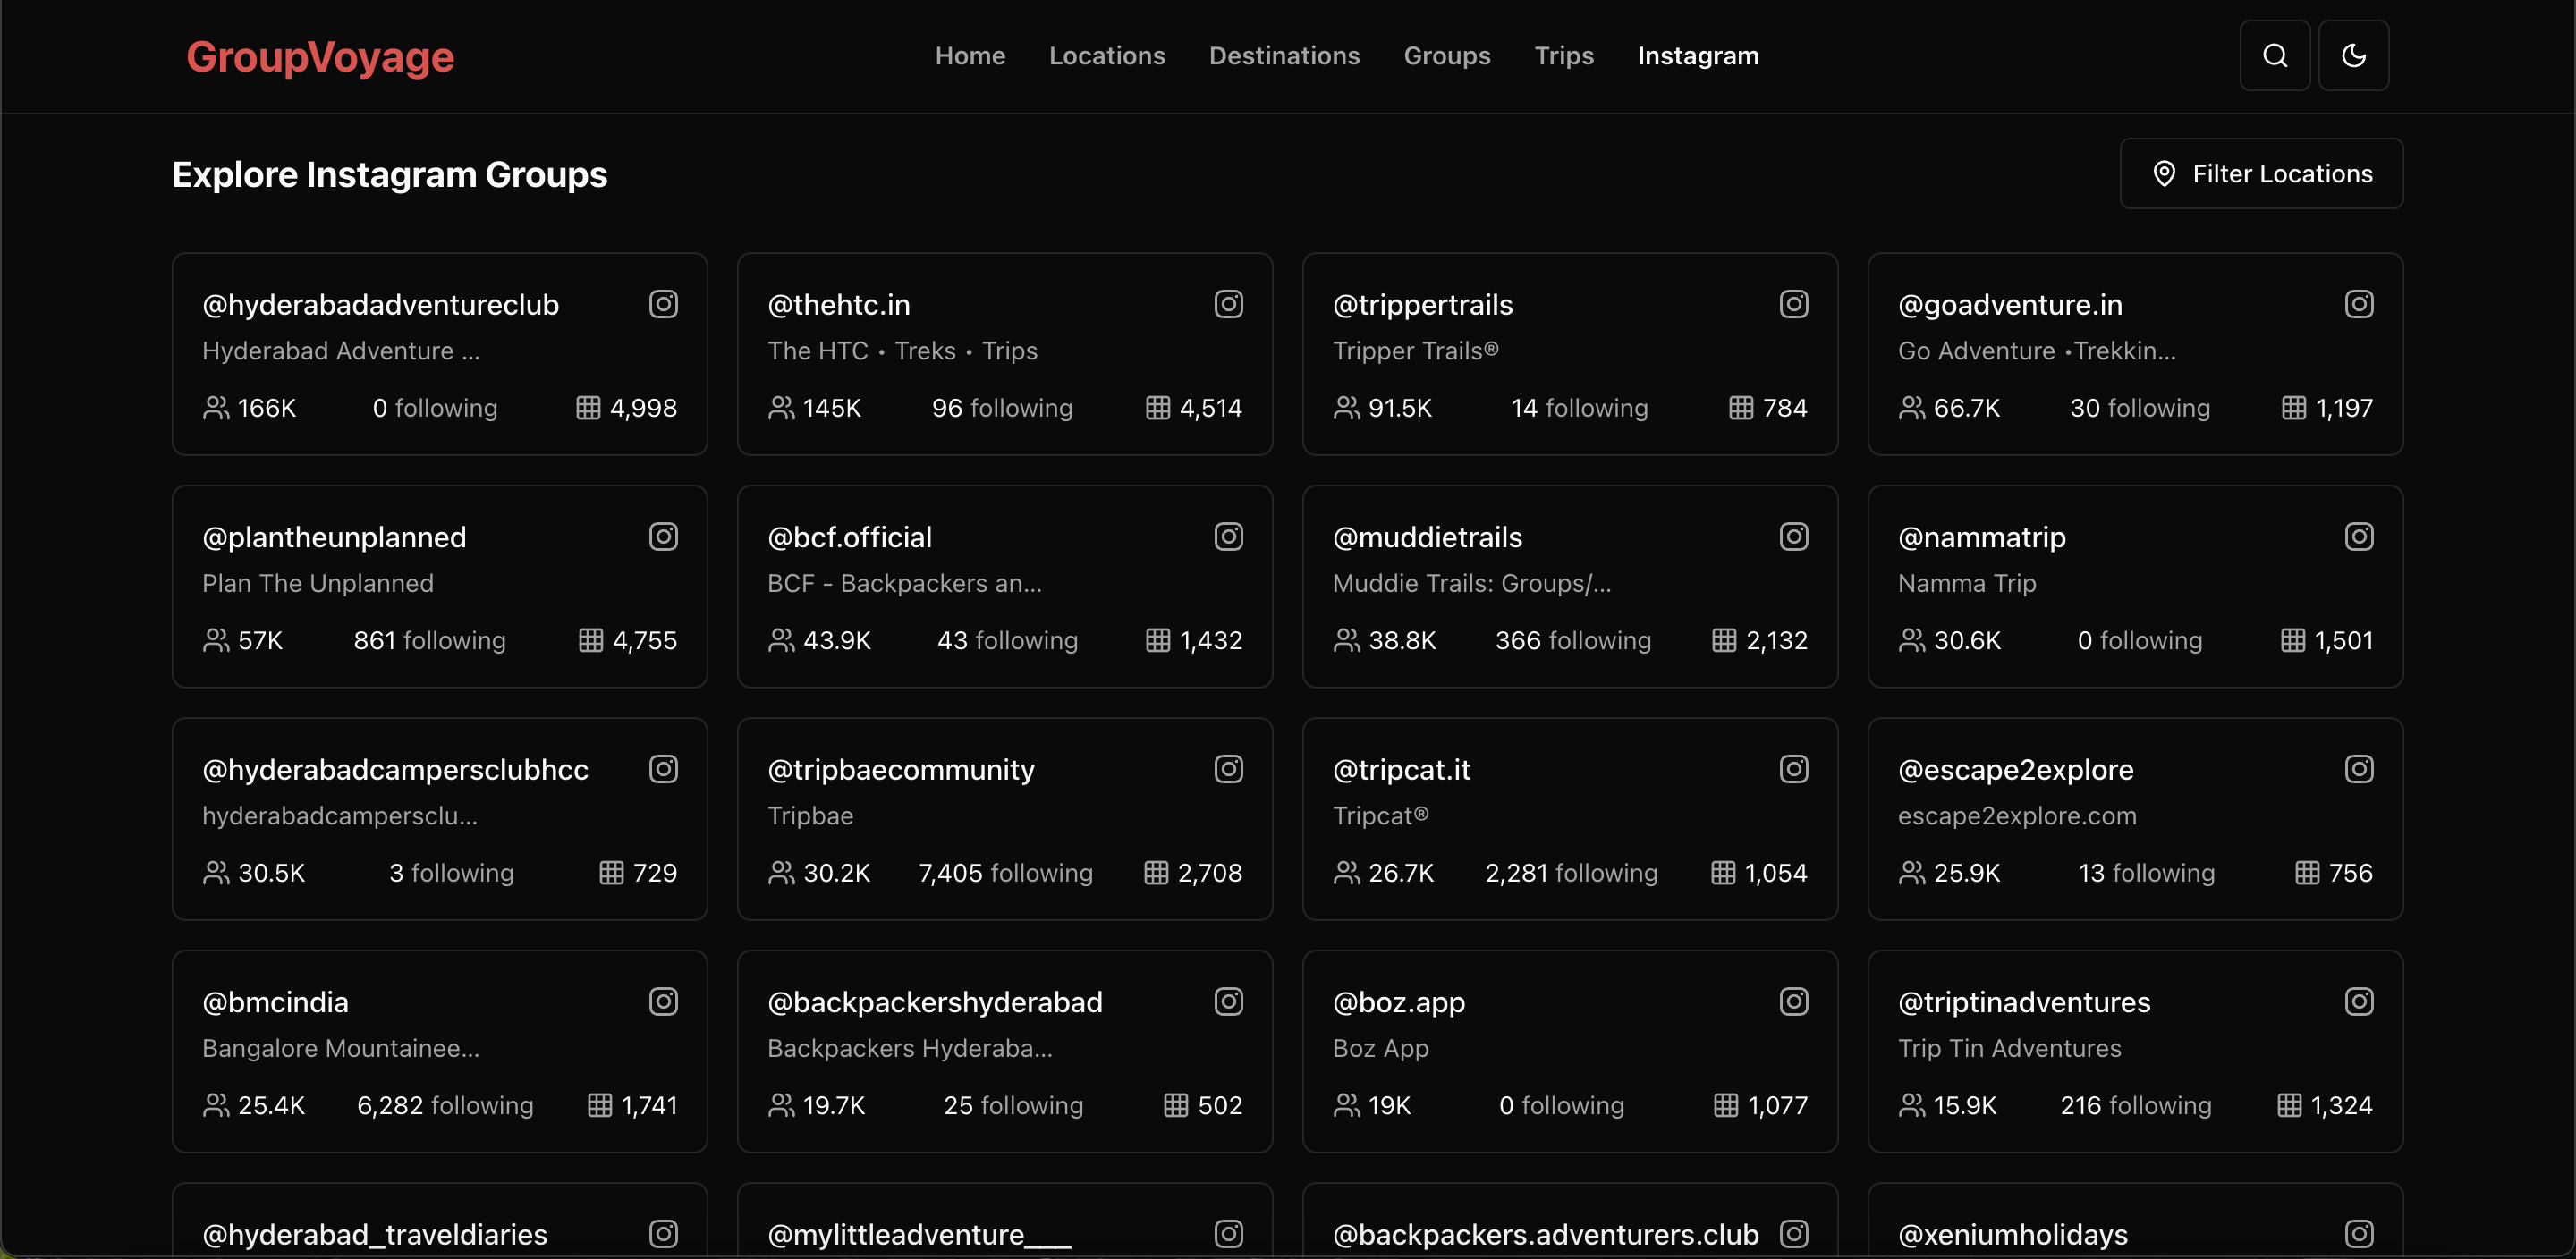Screen dimensions: 2576x1259
Task: Click '7,405 following' on Tripbae card
Action: (x=1005, y=873)
